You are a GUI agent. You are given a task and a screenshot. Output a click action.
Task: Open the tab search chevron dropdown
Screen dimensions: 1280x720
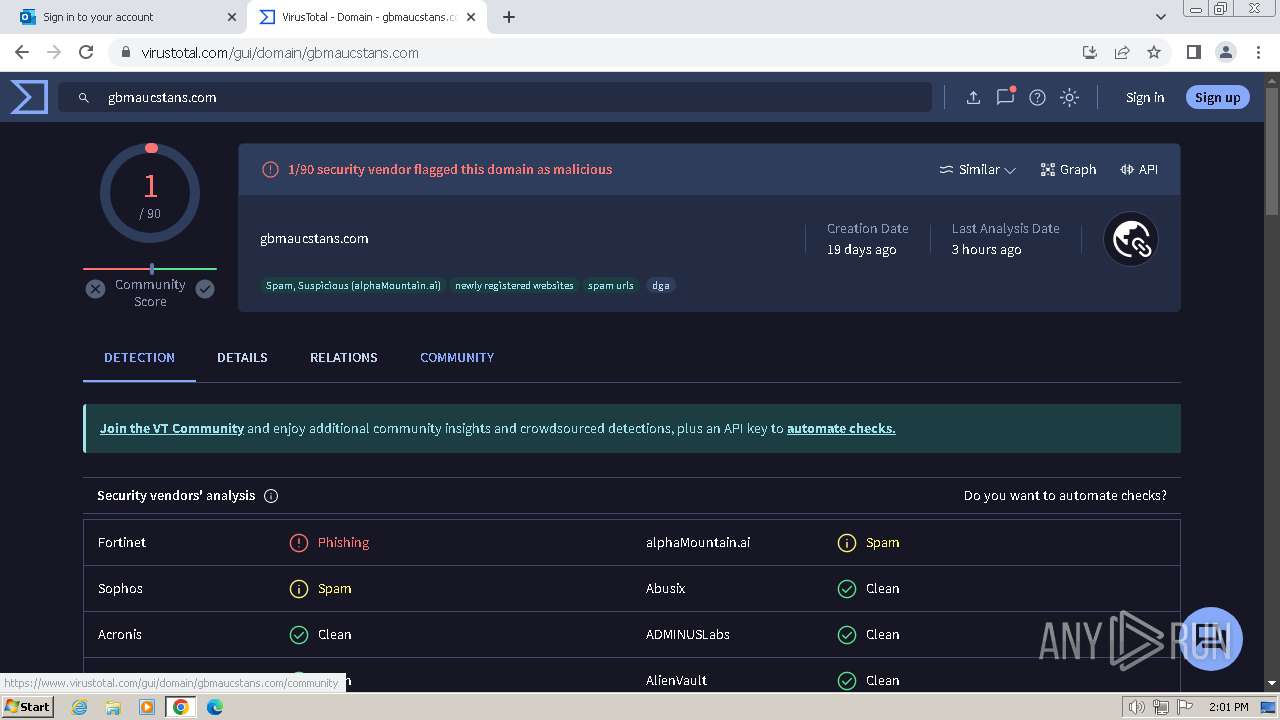[1161, 17]
